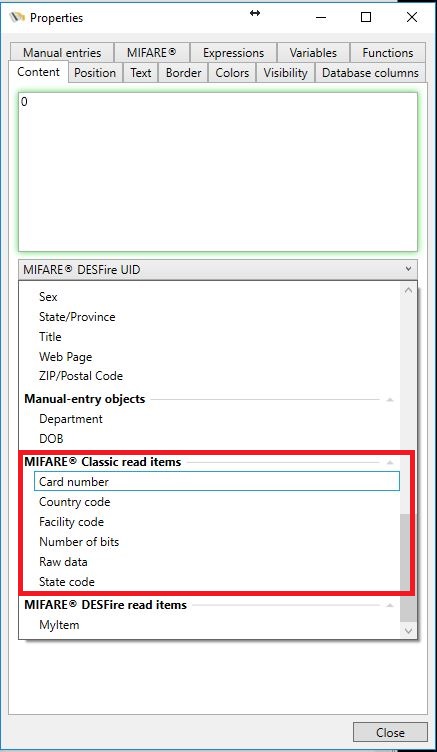Collapse the MIFARE Classic read items group
437x752 pixels.
click(x=390, y=462)
